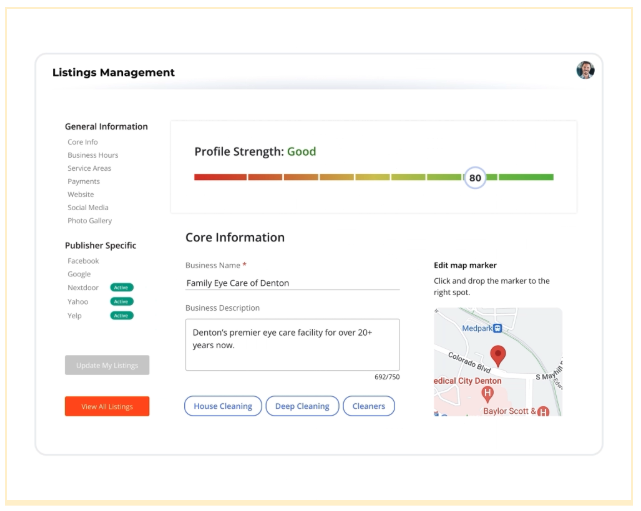The height and width of the screenshot is (511, 641).
Task: Click the Business Name input field
Action: tap(292, 283)
